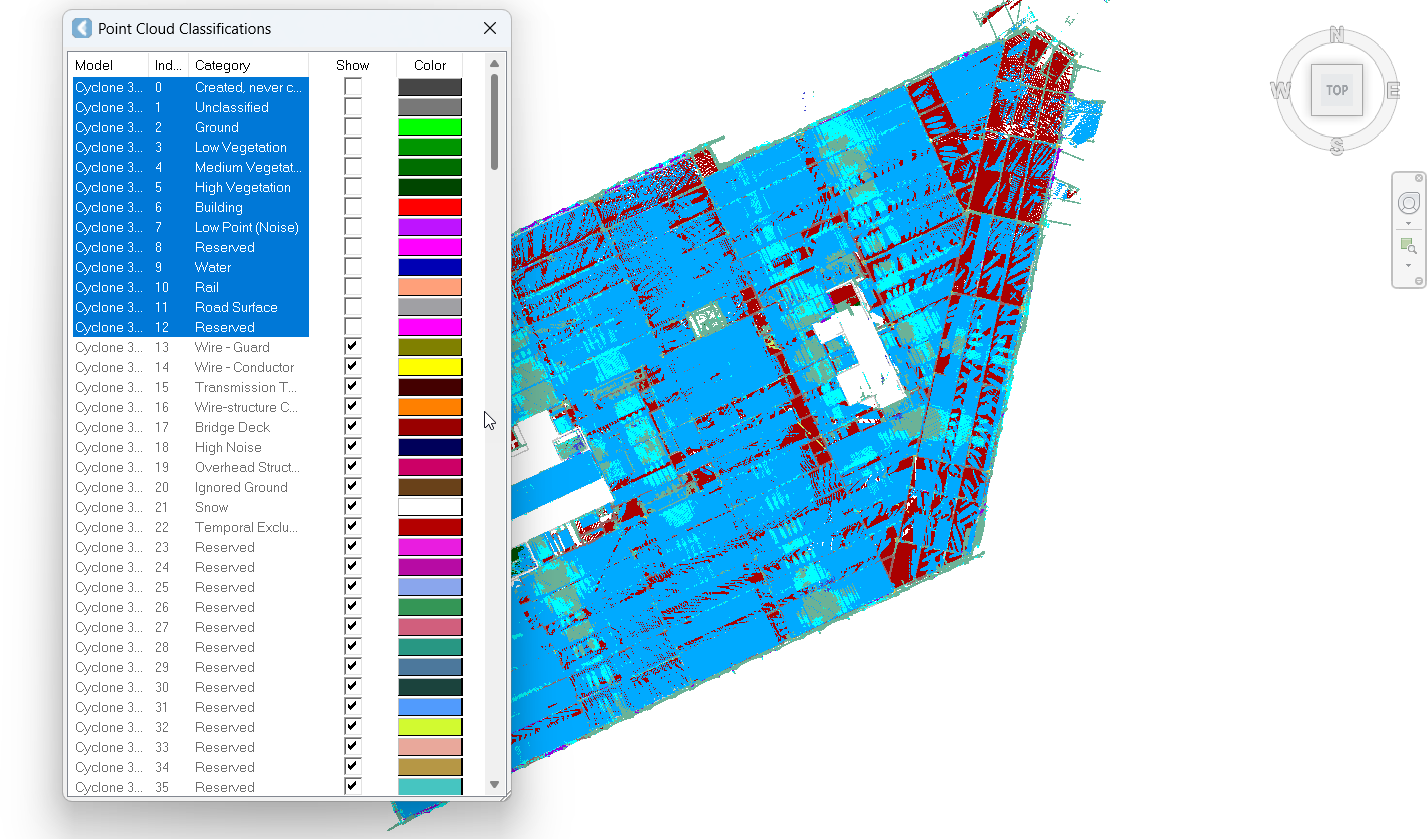Select the Wire - Conductor row
This screenshot has height=839, width=1427.
click(x=244, y=367)
